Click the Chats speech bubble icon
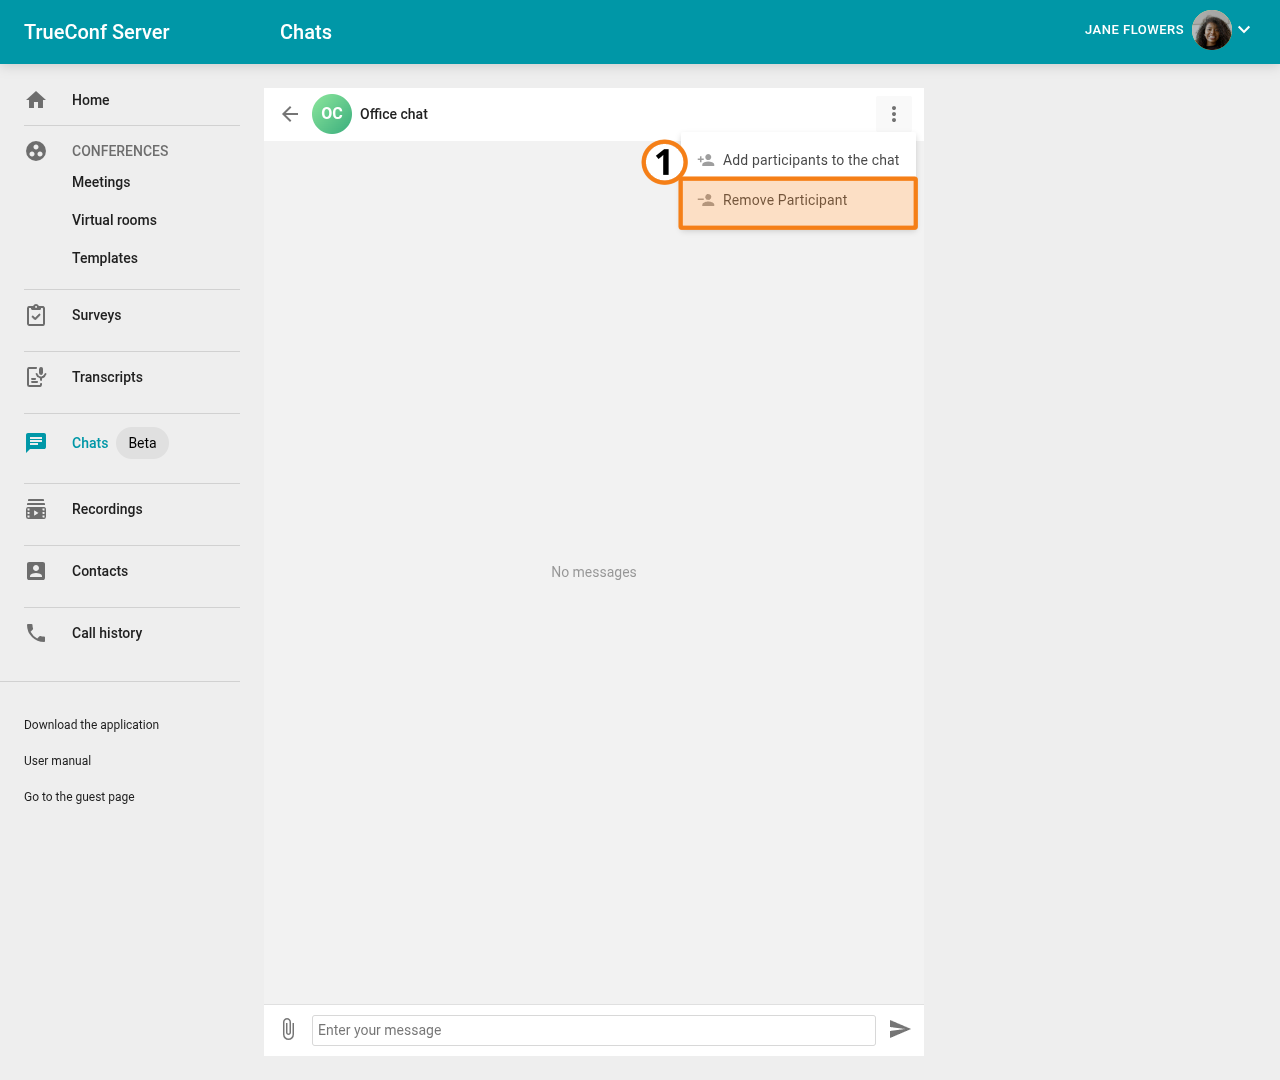 [x=36, y=442]
